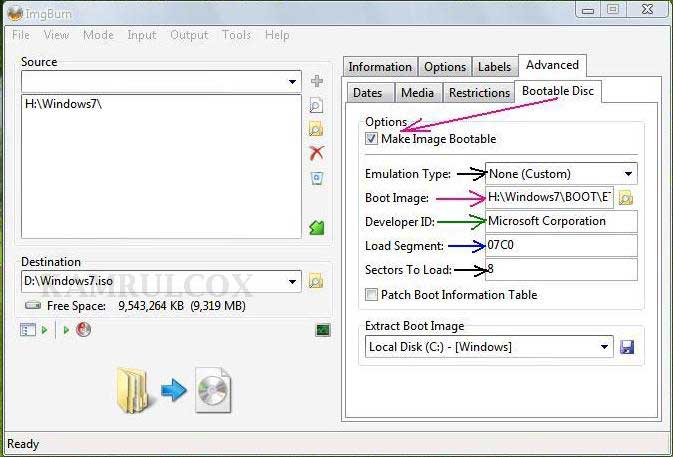Click the red X remove source icon
The height and width of the screenshot is (457, 673).
click(317, 153)
